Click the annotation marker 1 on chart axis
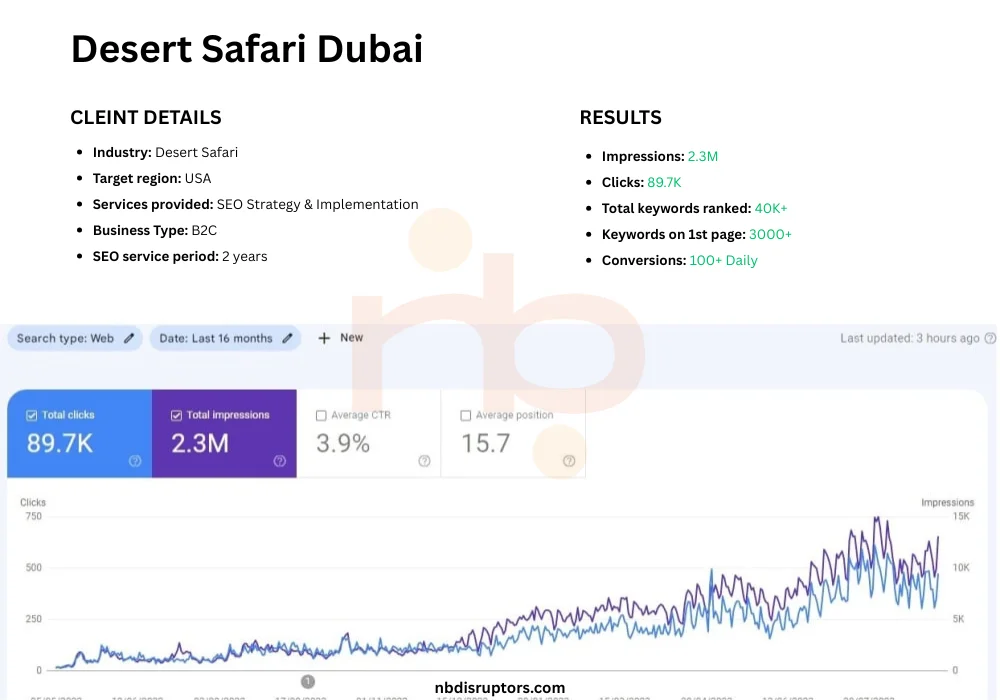 (308, 681)
